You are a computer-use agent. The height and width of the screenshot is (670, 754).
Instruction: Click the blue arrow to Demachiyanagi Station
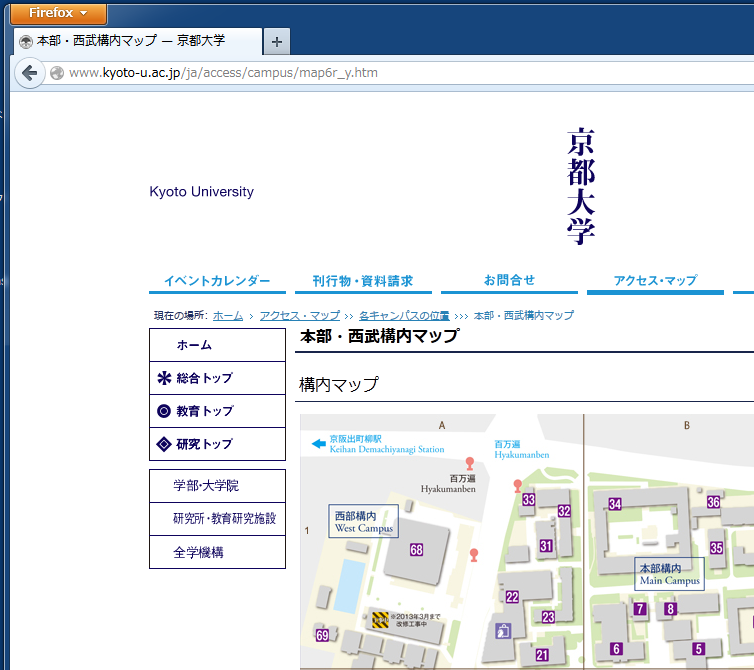click(318, 443)
